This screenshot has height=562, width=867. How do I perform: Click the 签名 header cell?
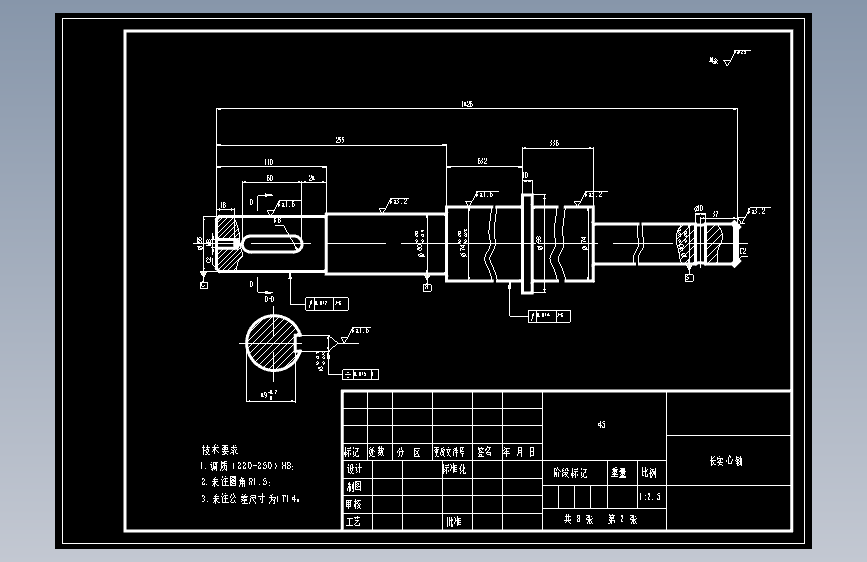coord(484,452)
